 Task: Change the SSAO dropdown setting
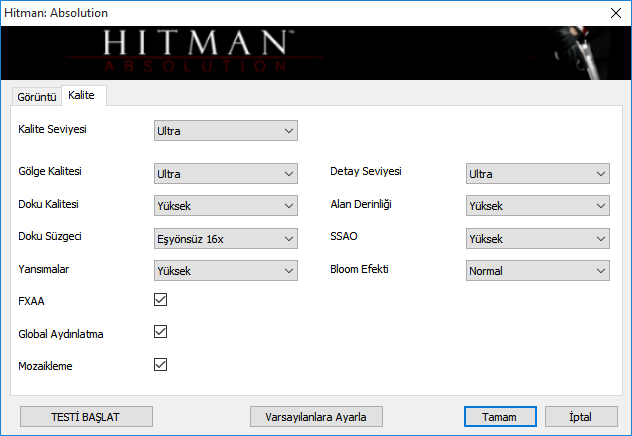pyautogui.click(x=538, y=239)
